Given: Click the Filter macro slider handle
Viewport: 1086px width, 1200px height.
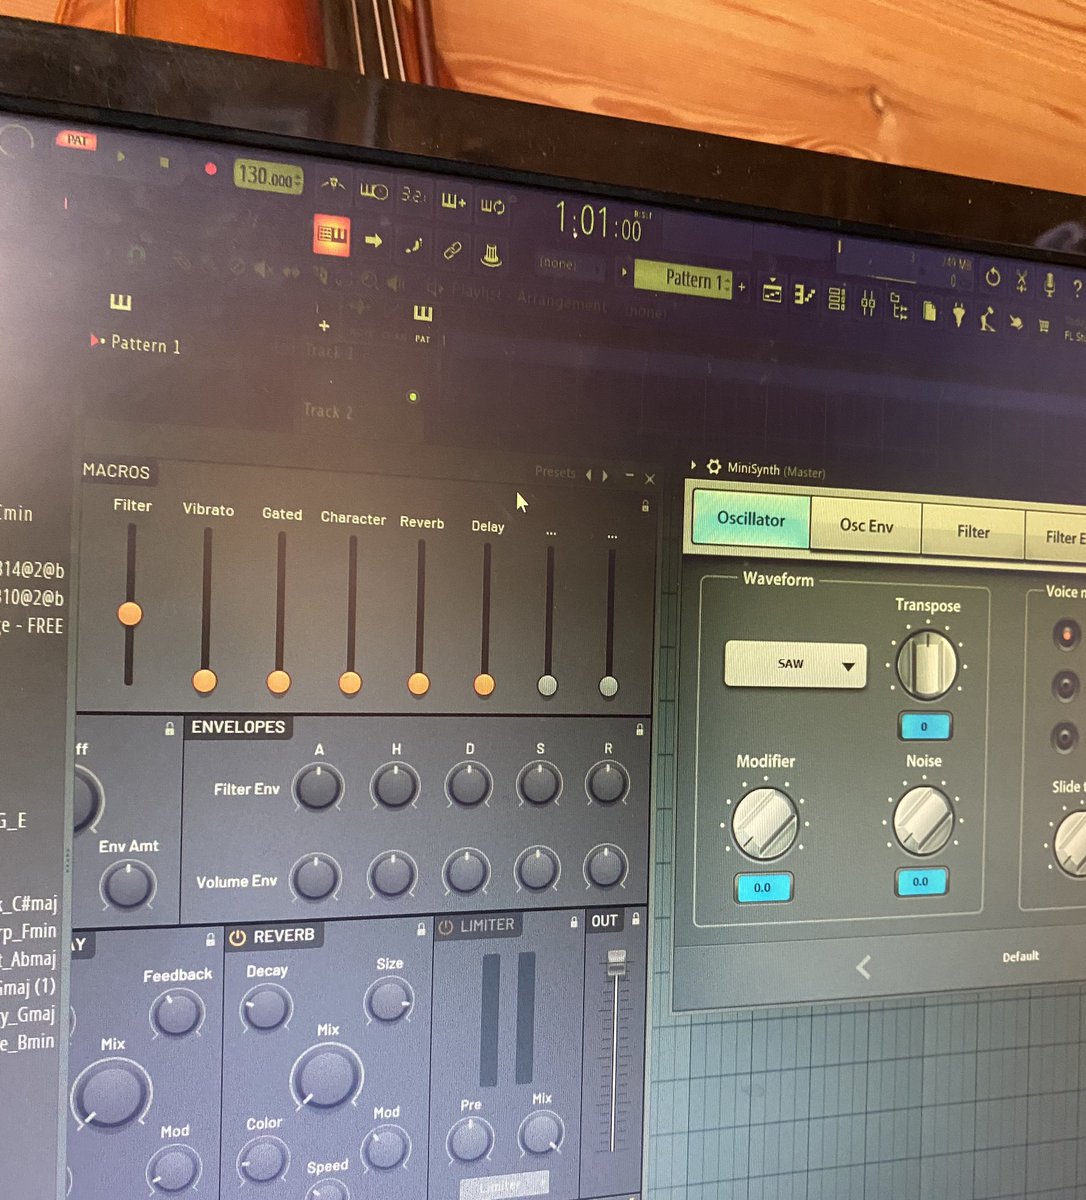Looking at the screenshot, I should coord(129,613).
